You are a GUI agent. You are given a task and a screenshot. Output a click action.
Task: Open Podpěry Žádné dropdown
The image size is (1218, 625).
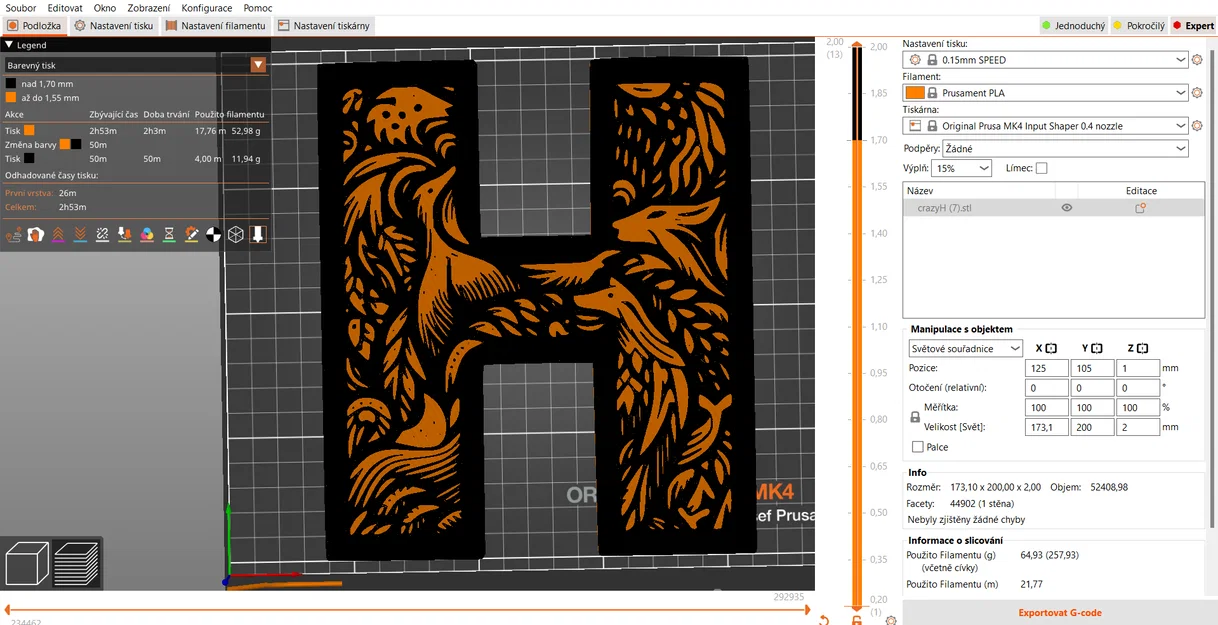(1065, 148)
